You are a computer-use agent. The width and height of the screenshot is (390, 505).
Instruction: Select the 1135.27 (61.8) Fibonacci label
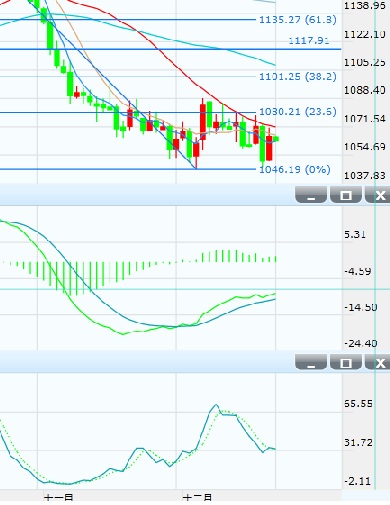point(298,20)
